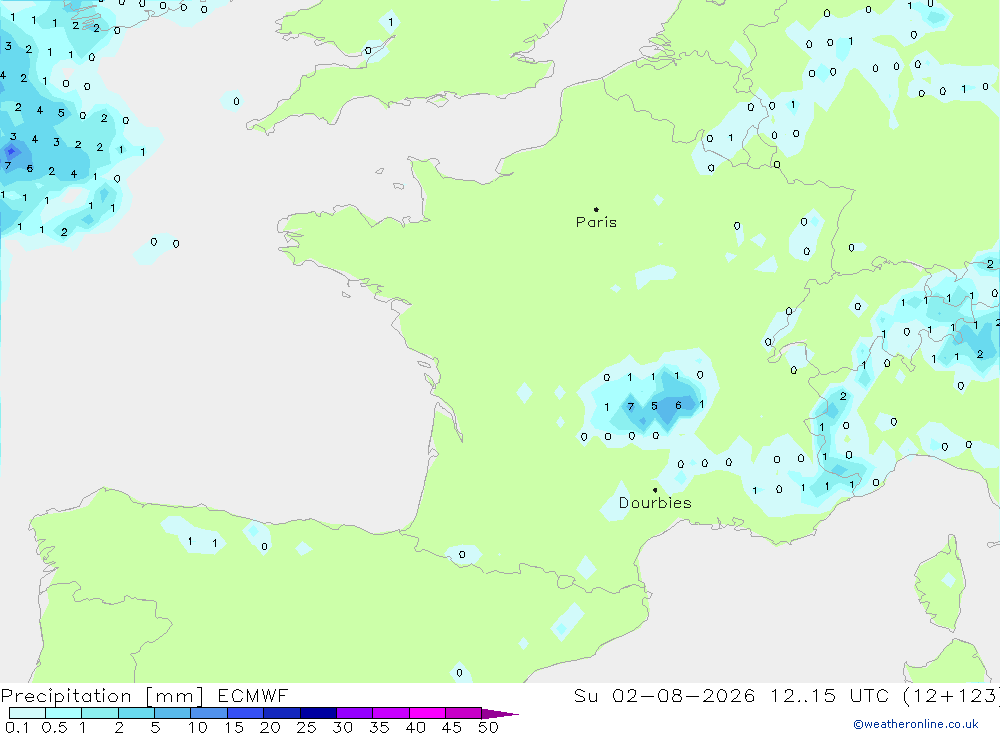The image size is (1000, 733).
Task: Click the 6 mm value north of Dourbies
Action: 678,405
